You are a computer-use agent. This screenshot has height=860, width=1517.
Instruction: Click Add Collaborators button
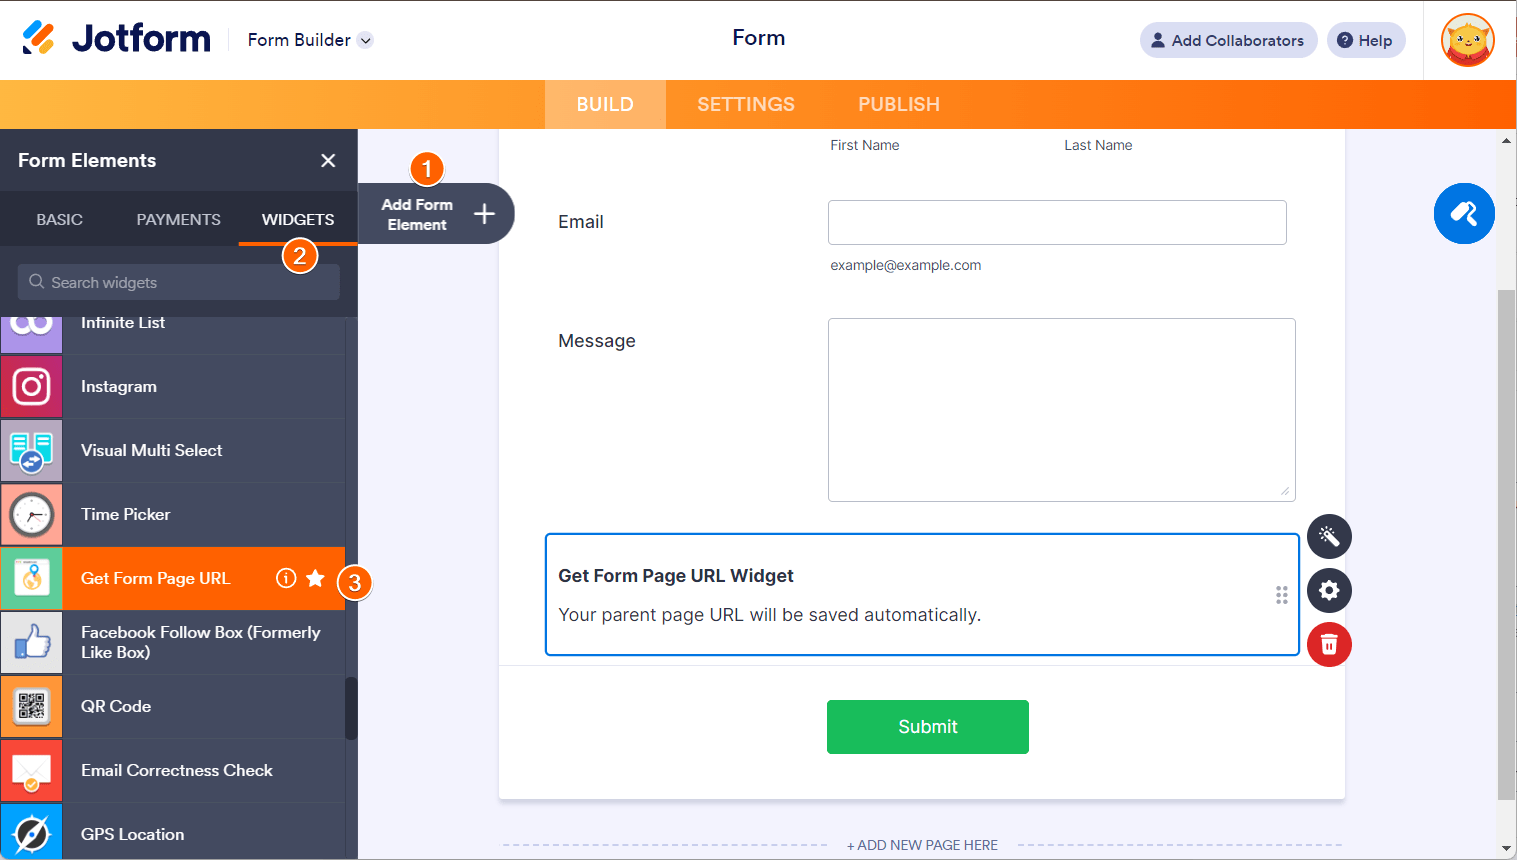1228,41
